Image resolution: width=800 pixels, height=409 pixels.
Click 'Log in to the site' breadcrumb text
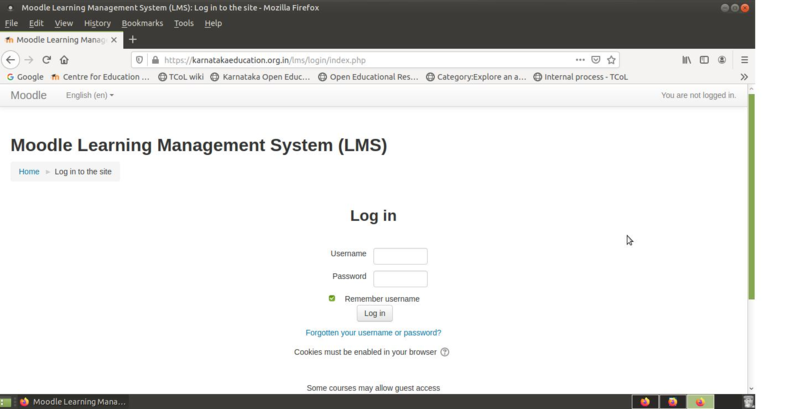click(83, 171)
